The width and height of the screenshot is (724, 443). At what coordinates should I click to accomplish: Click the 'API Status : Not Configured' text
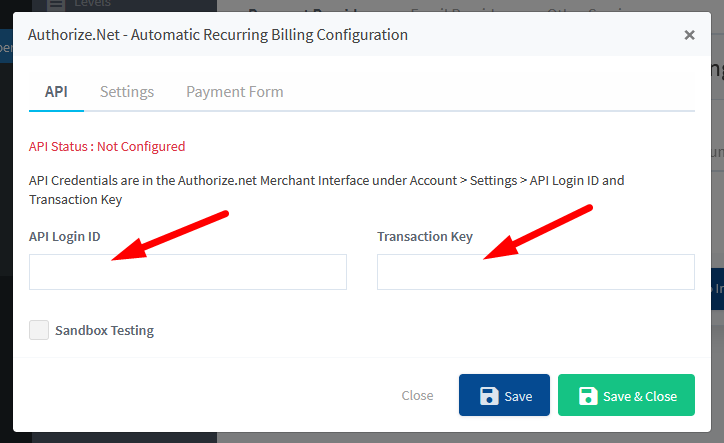tap(107, 146)
